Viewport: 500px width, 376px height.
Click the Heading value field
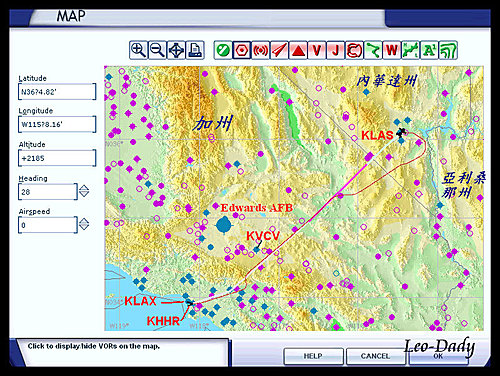click(48, 192)
